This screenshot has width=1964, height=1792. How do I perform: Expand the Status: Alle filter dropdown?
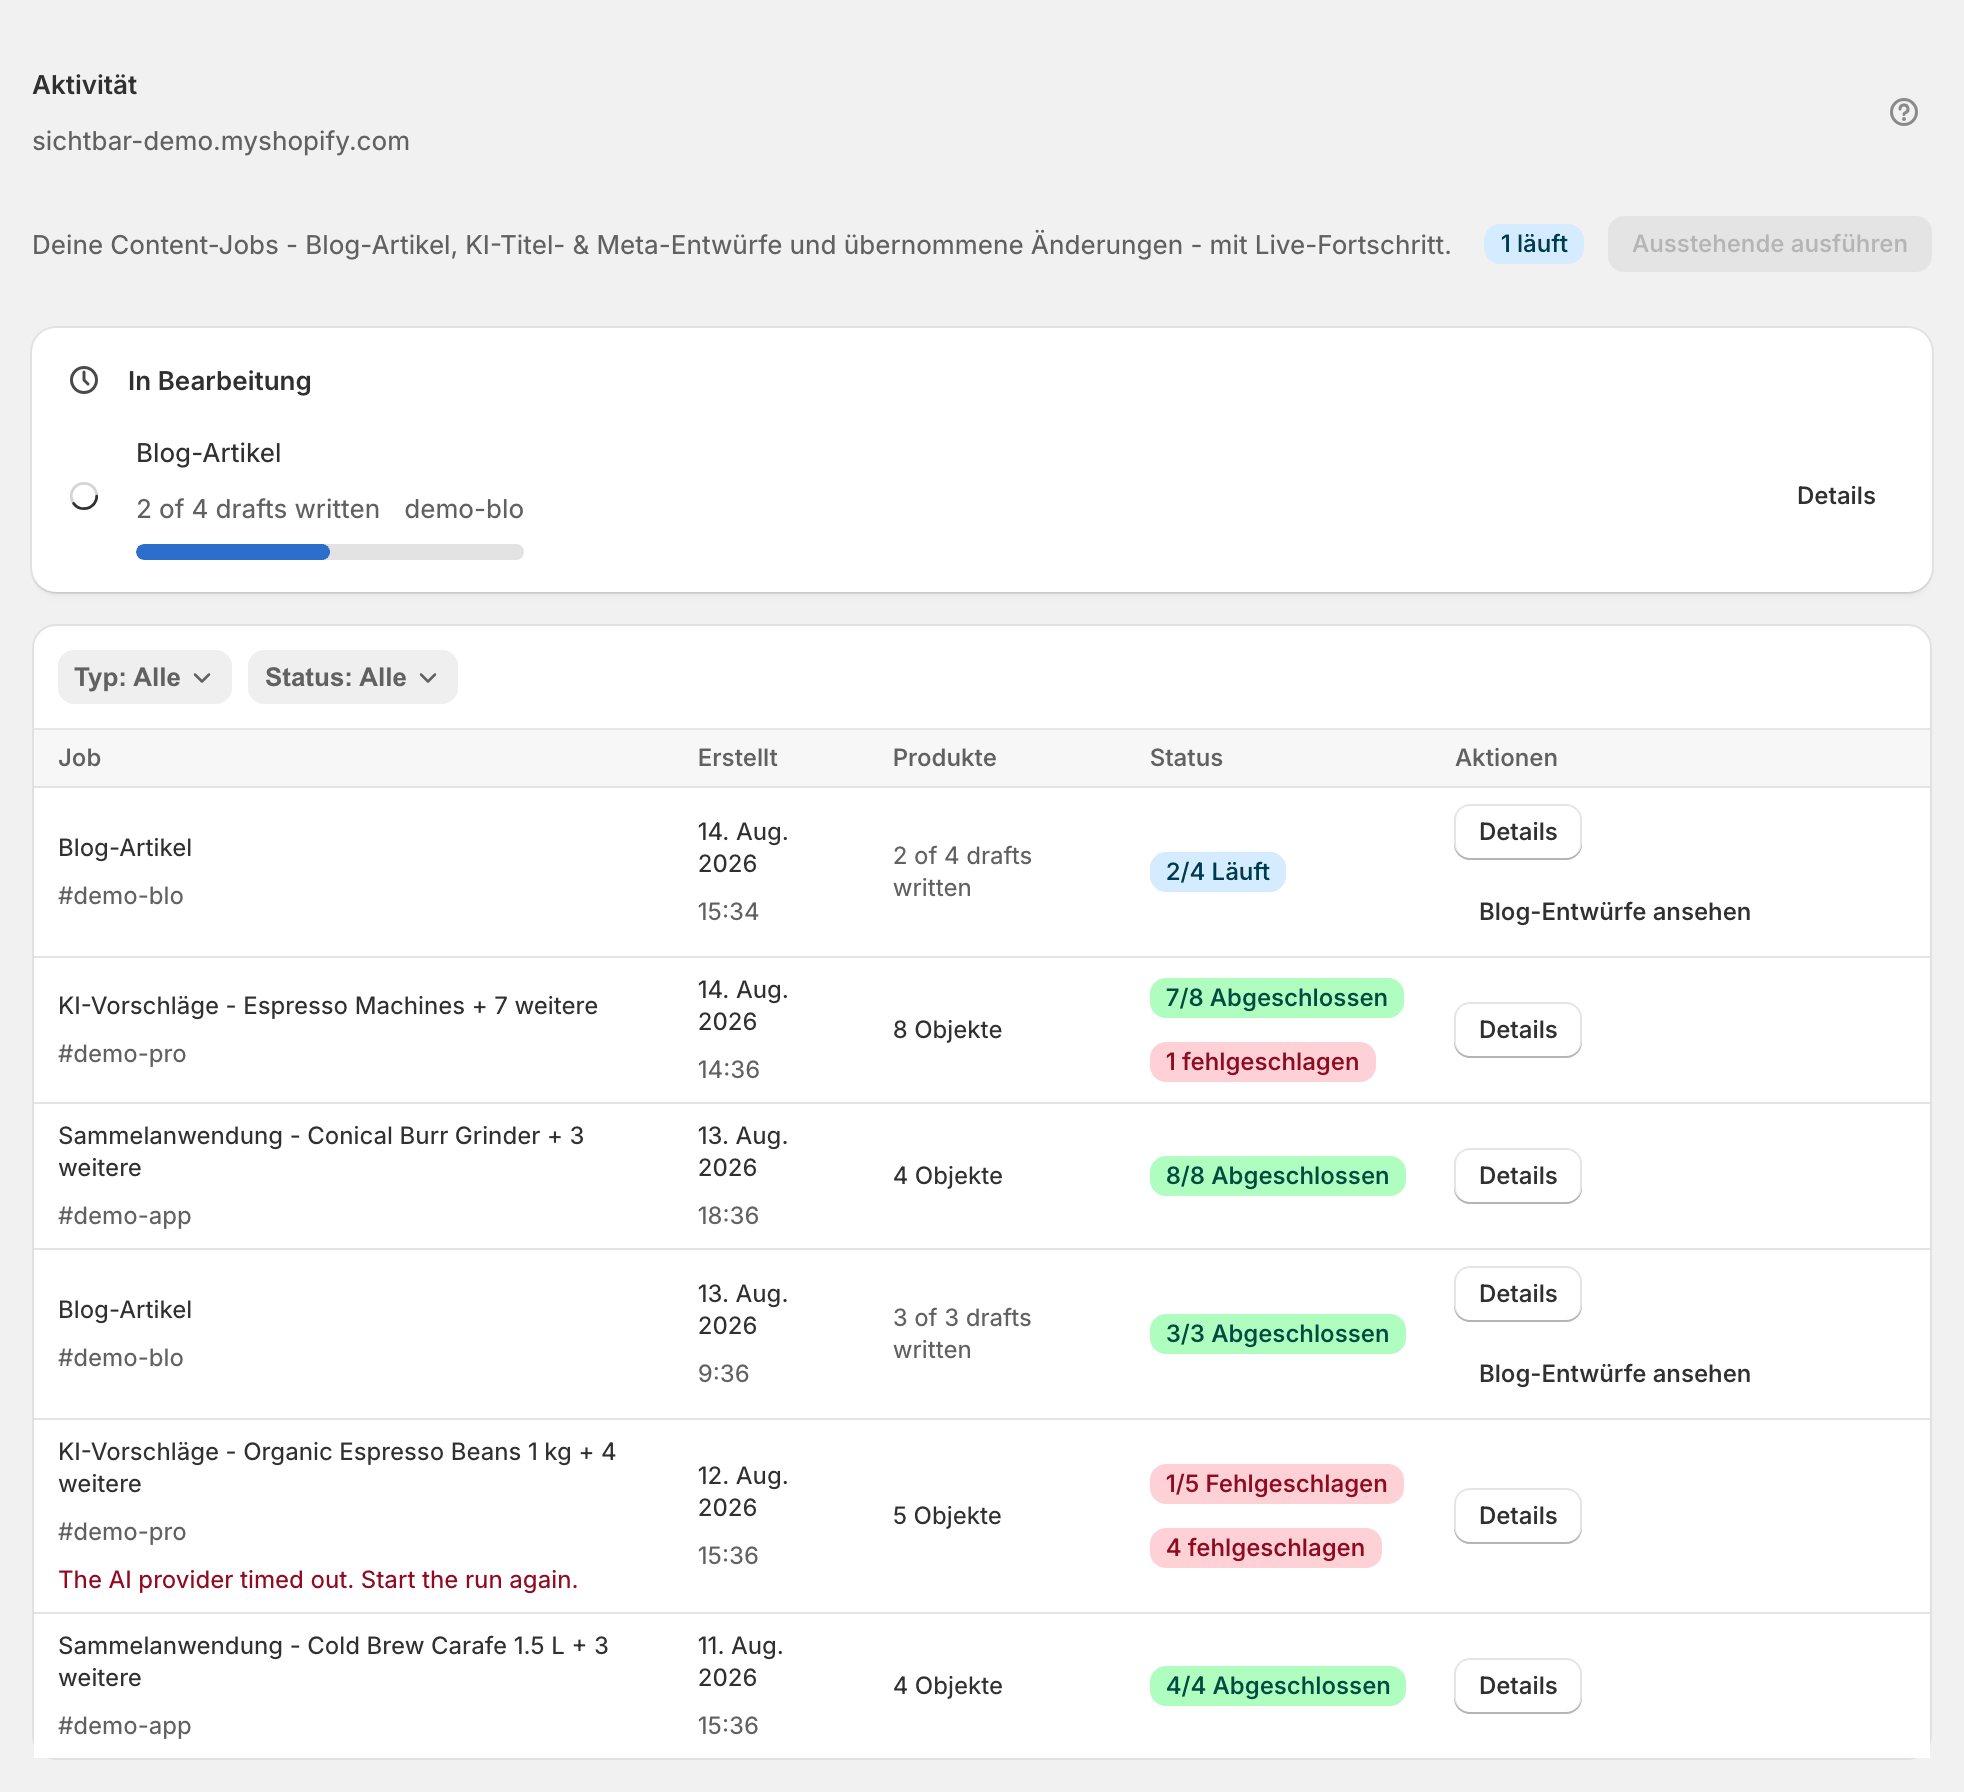pyautogui.click(x=352, y=677)
